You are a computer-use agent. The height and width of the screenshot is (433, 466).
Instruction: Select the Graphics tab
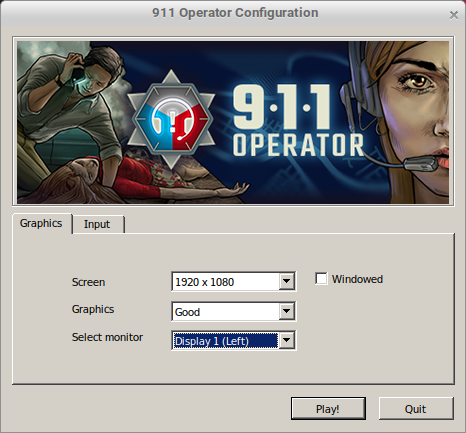point(42,223)
